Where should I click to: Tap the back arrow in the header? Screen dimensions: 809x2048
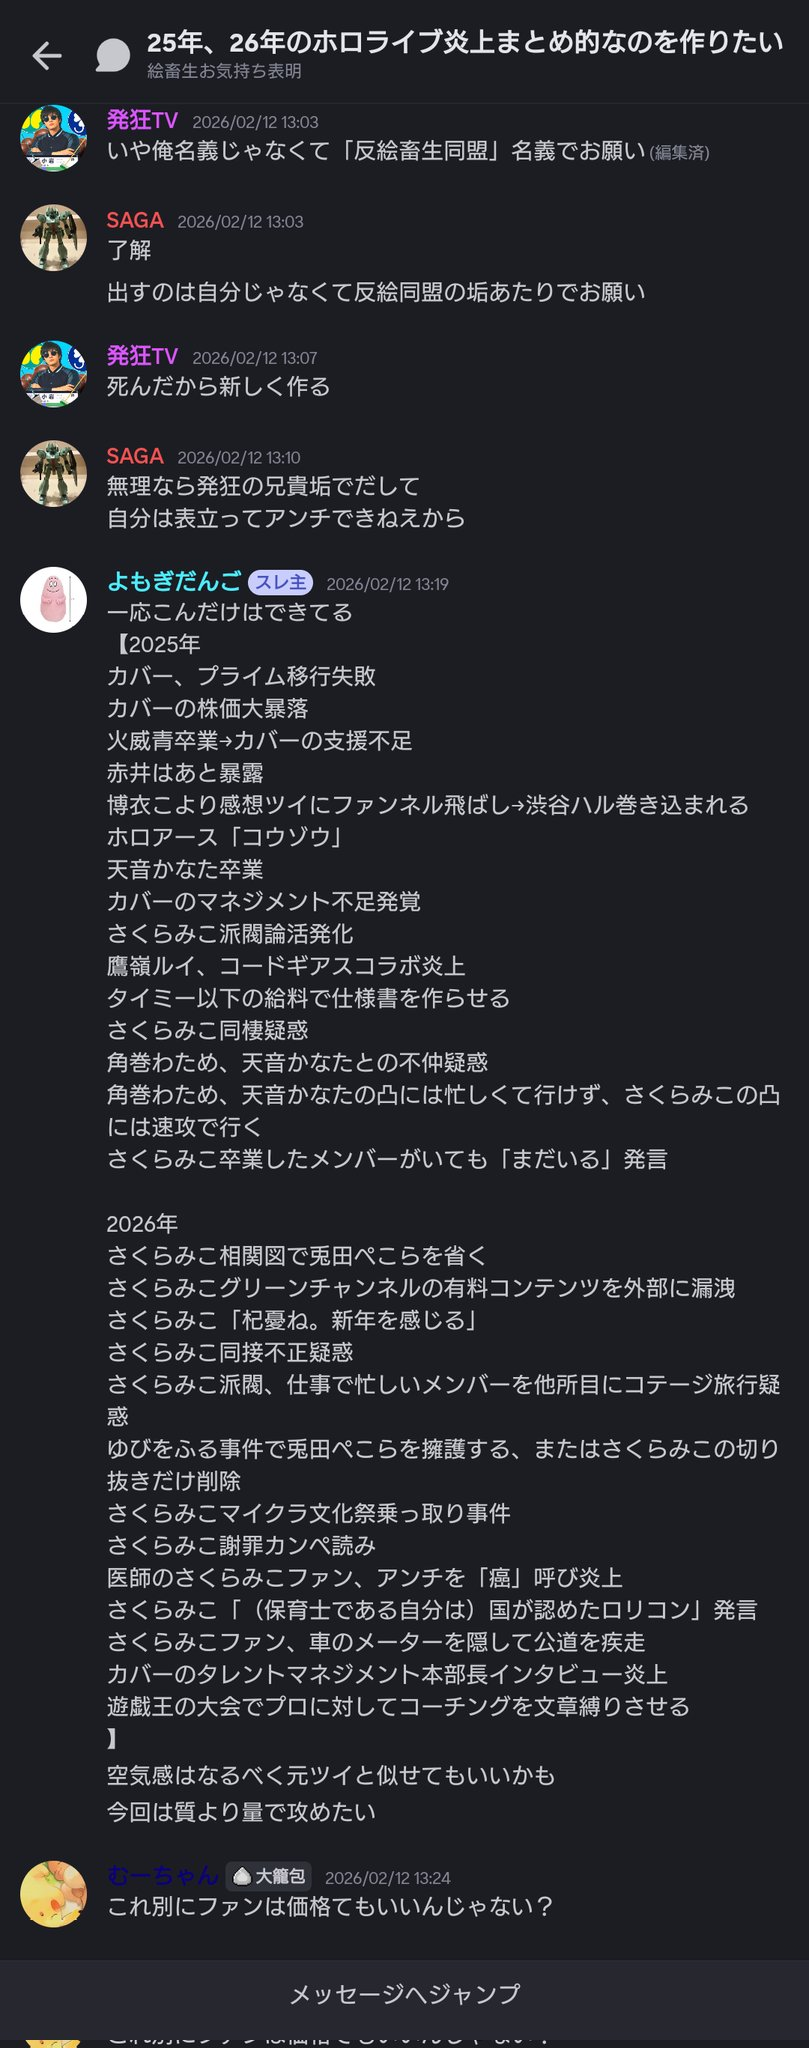[47, 56]
